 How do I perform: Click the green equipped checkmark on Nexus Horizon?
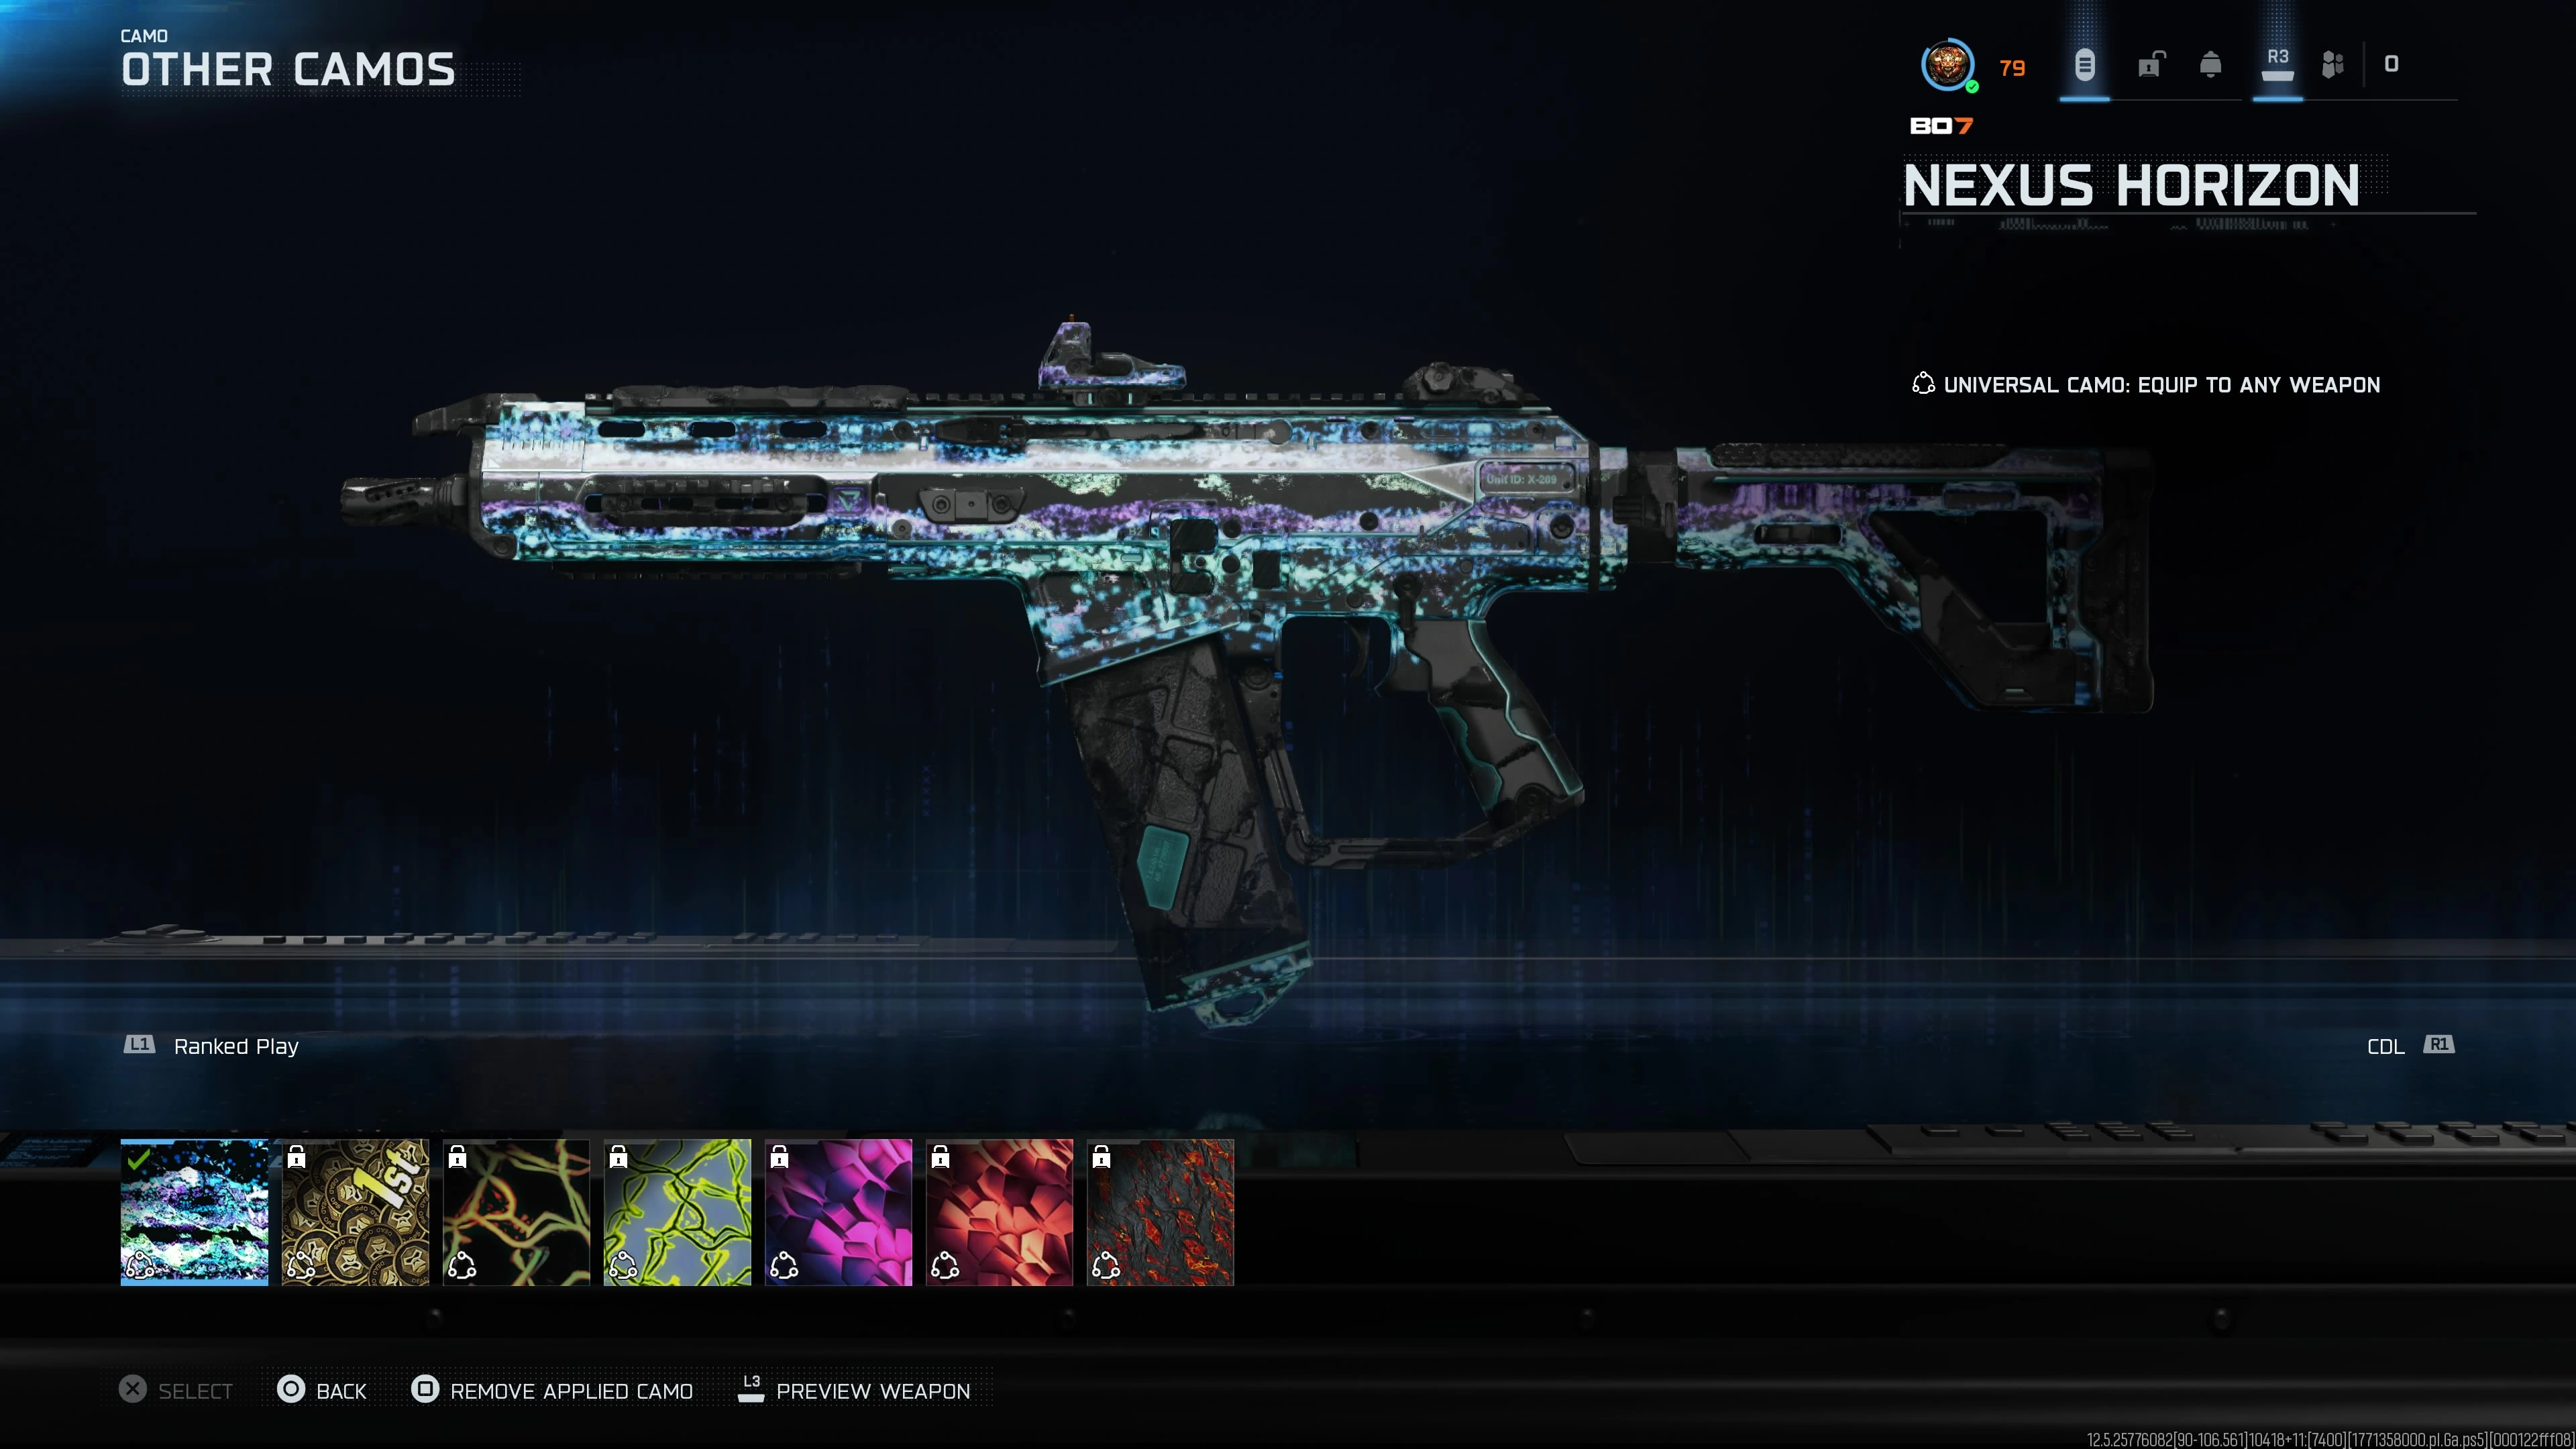click(139, 1158)
